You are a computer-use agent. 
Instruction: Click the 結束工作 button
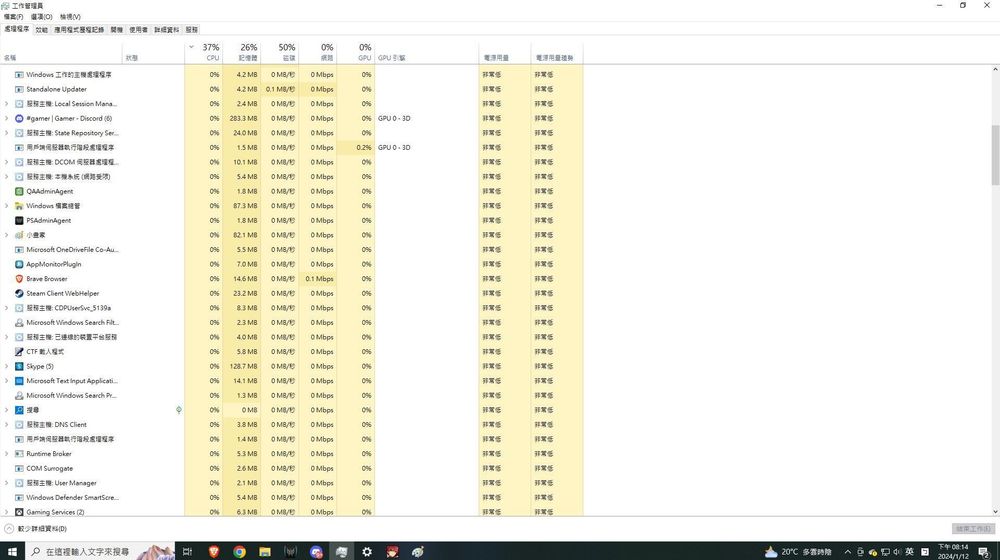tap(972, 528)
